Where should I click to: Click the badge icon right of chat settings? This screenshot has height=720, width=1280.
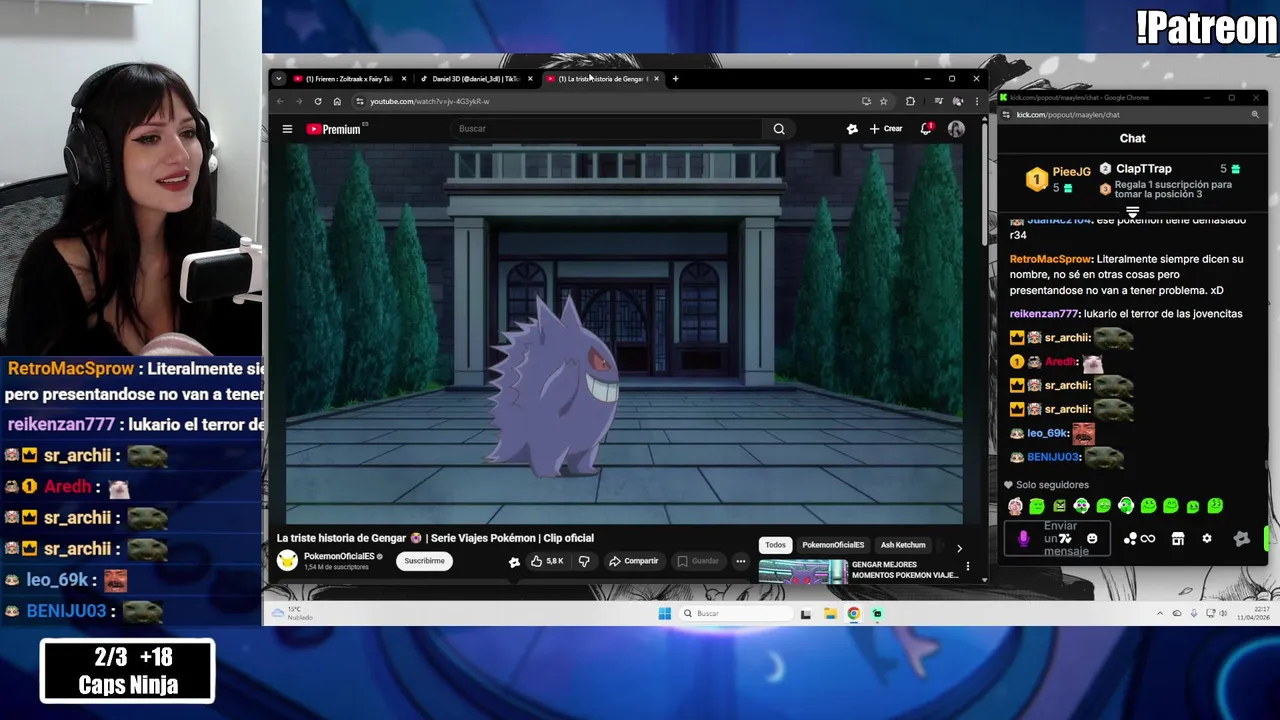coord(1241,539)
